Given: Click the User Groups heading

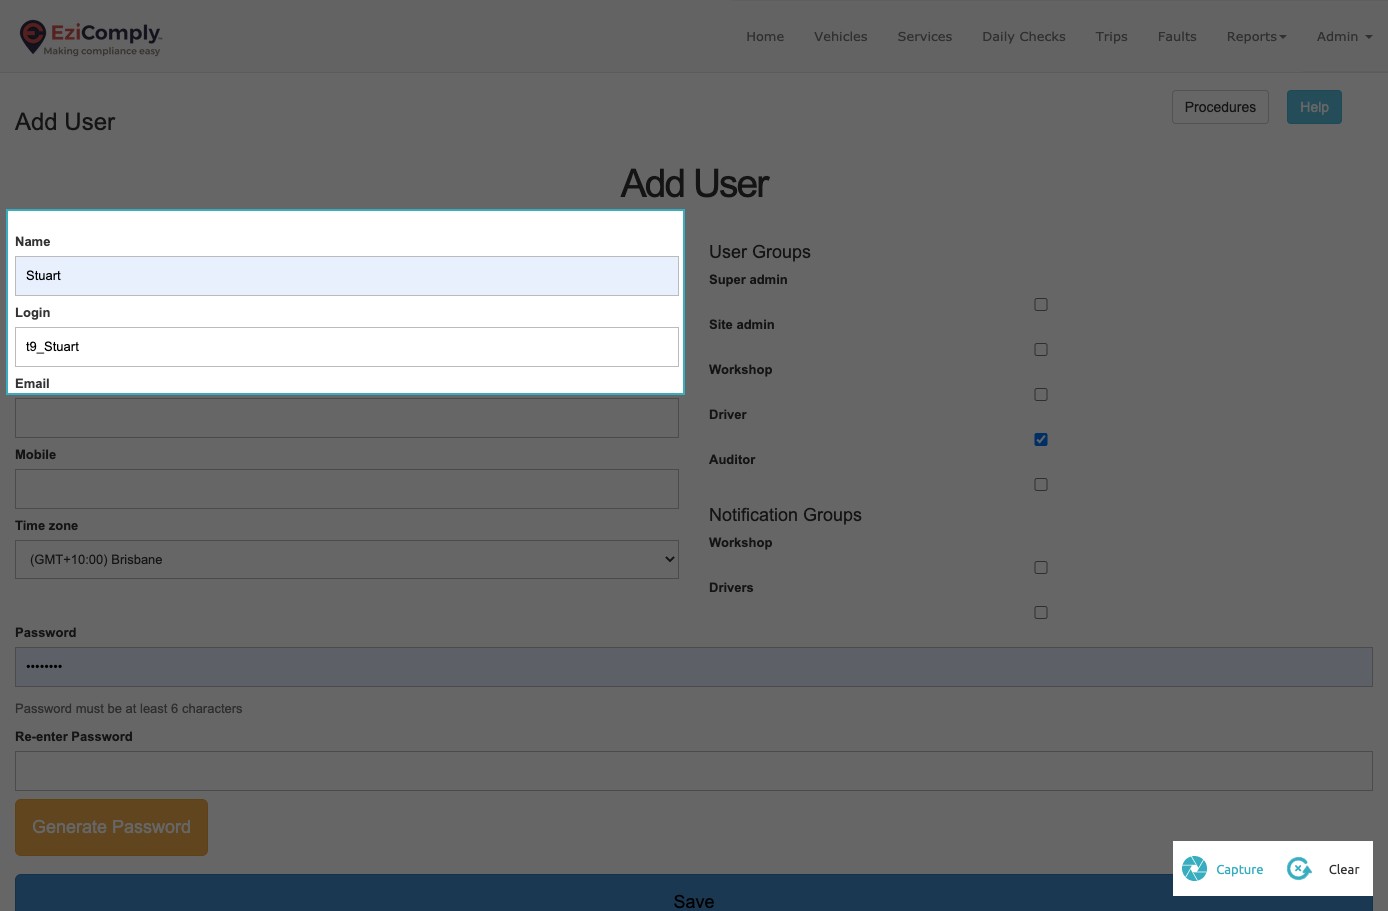Looking at the screenshot, I should point(760,252).
